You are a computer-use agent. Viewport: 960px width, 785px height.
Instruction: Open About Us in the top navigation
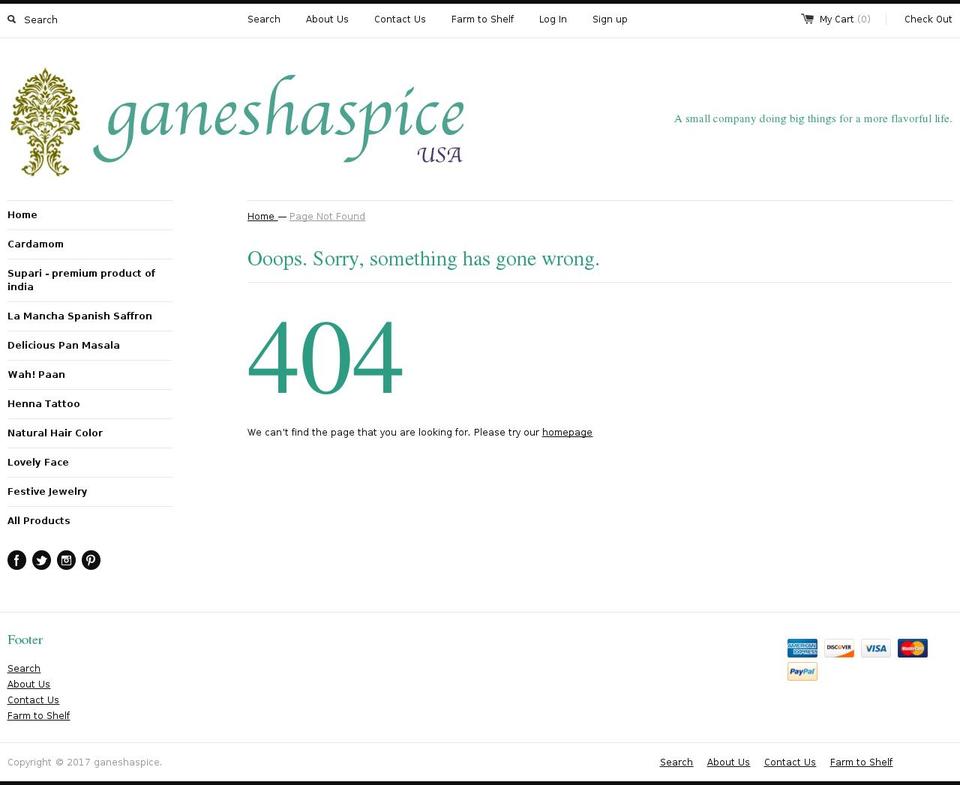327,19
